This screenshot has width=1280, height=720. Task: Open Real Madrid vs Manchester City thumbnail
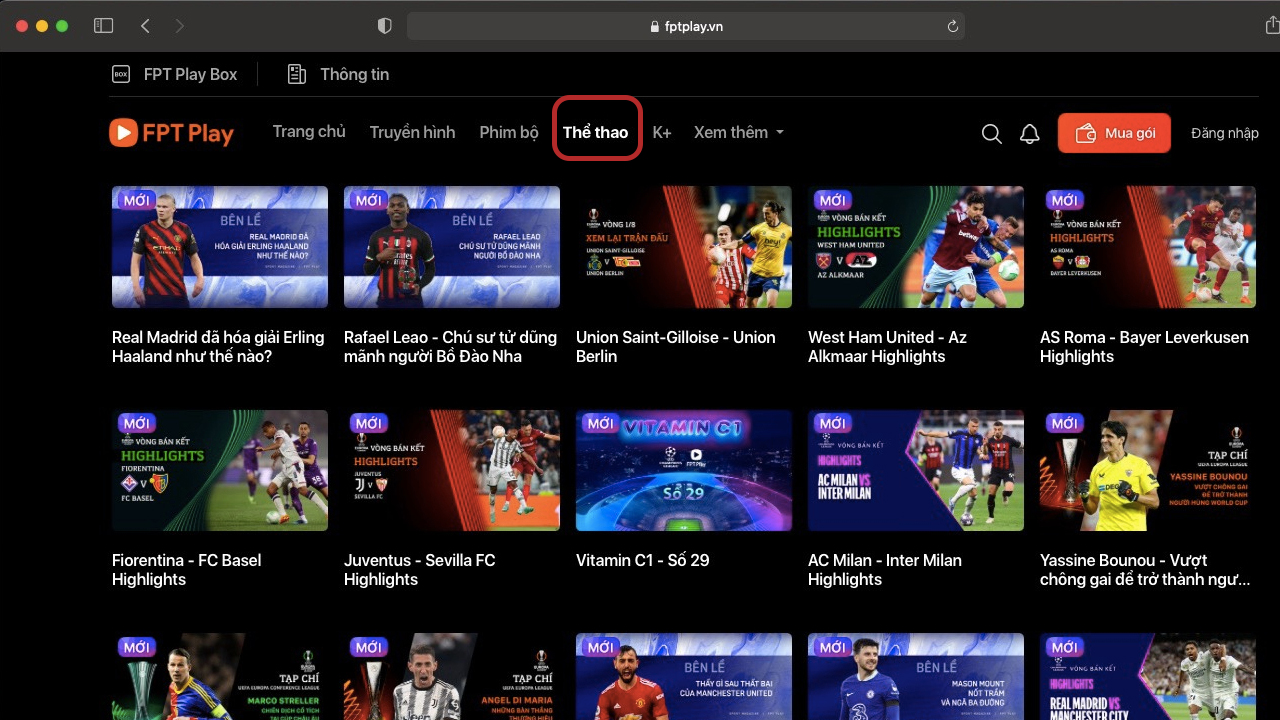click(1148, 677)
